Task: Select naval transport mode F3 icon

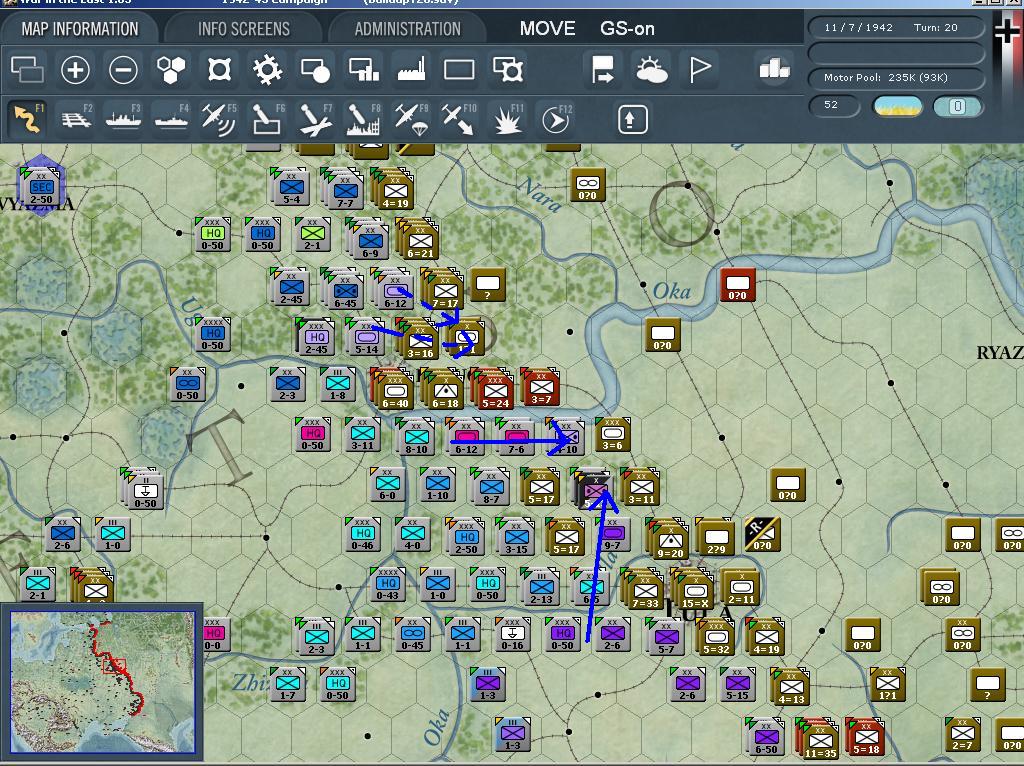Action: pos(123,119)
